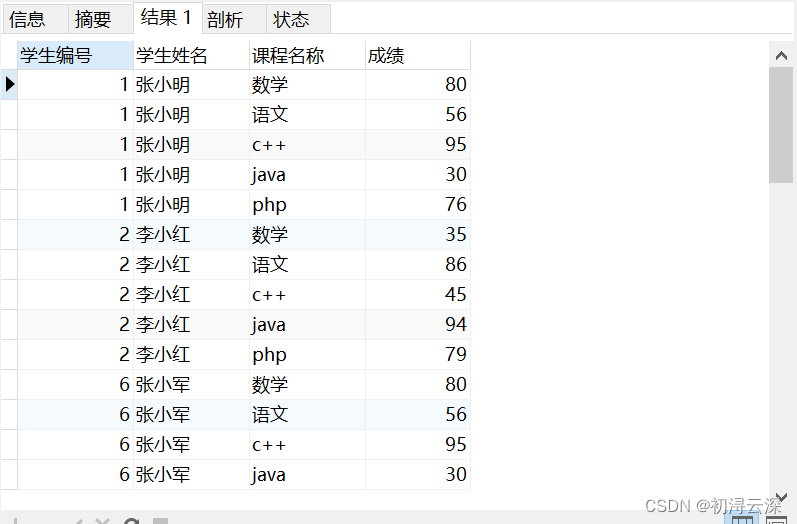
Task: Click the row selector beside 张小明 java
Action: (9, 174)
